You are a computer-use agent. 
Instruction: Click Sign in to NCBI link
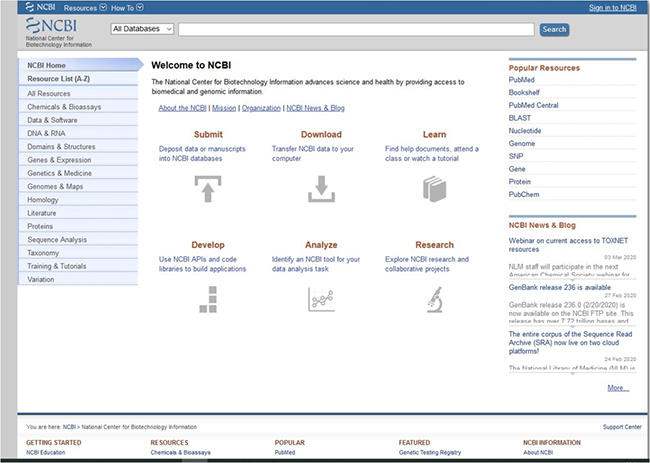[613, 7]
